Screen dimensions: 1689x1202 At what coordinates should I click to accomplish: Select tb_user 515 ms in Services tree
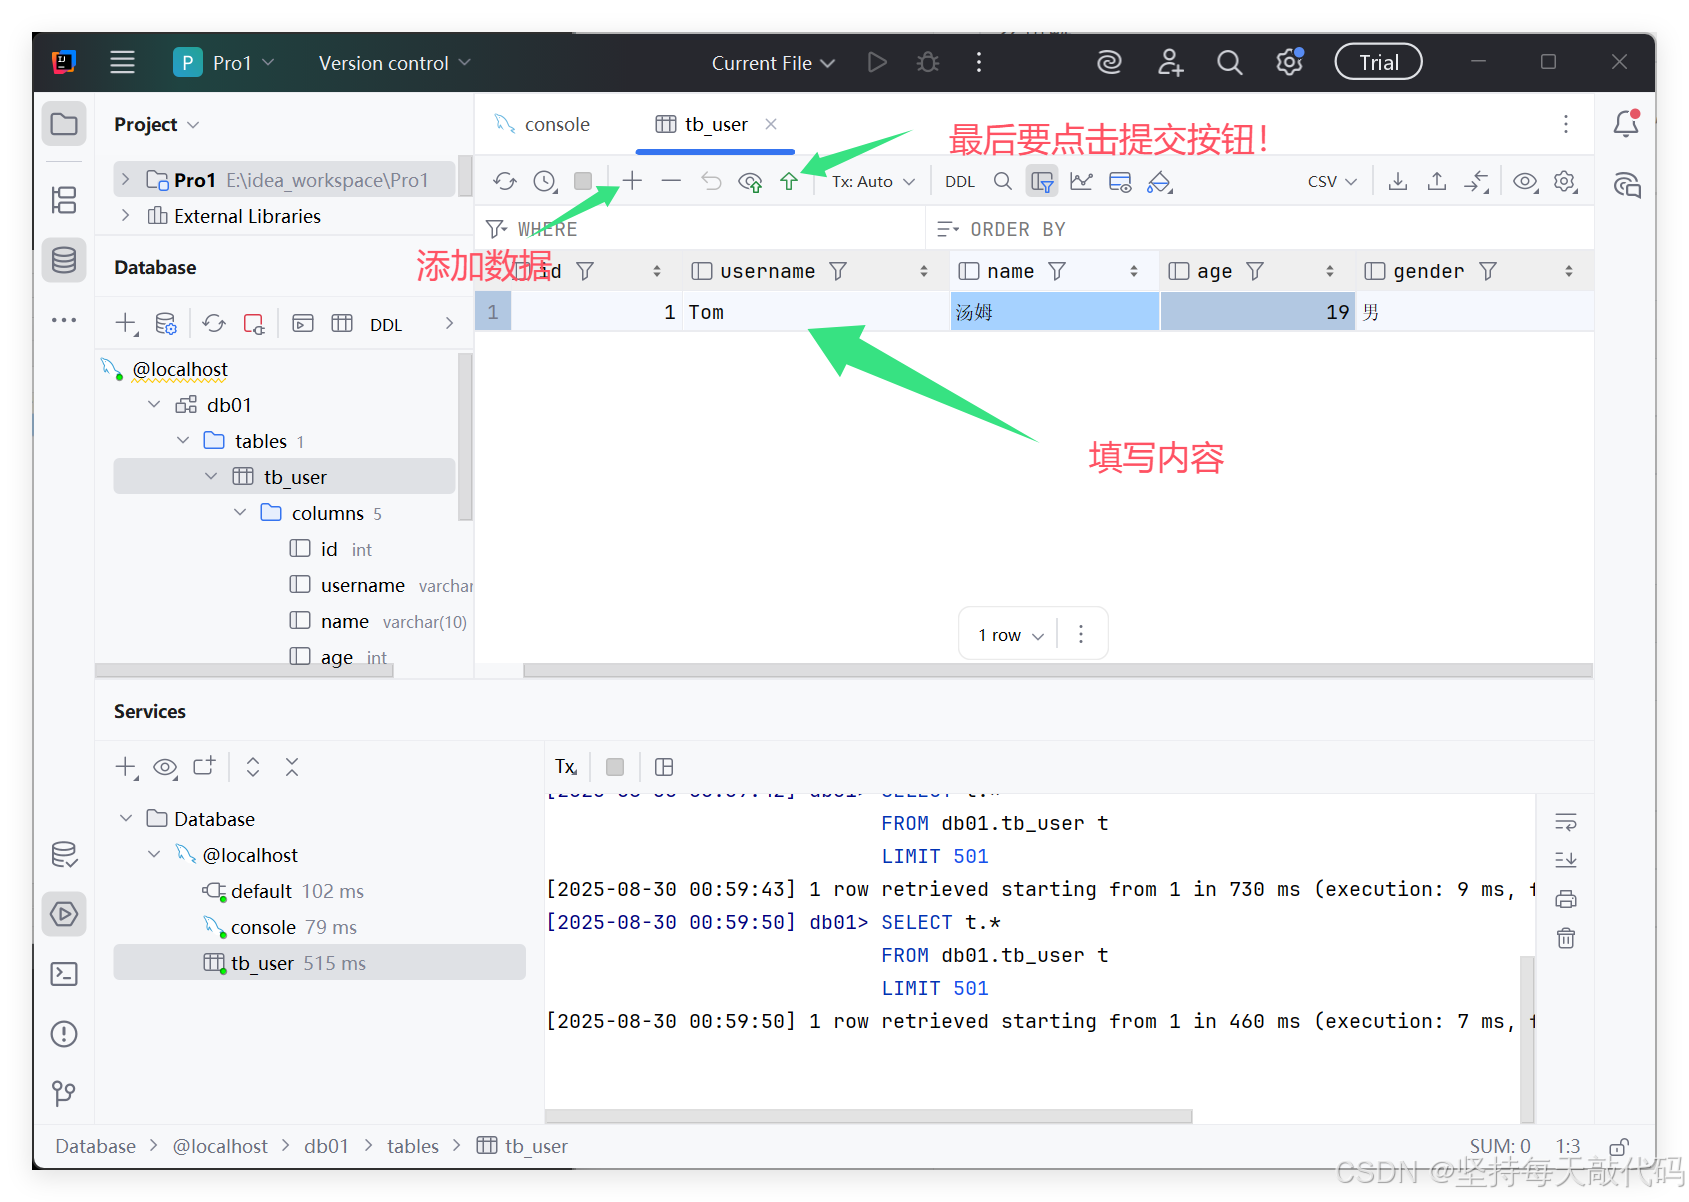click(x=319, y=963)
